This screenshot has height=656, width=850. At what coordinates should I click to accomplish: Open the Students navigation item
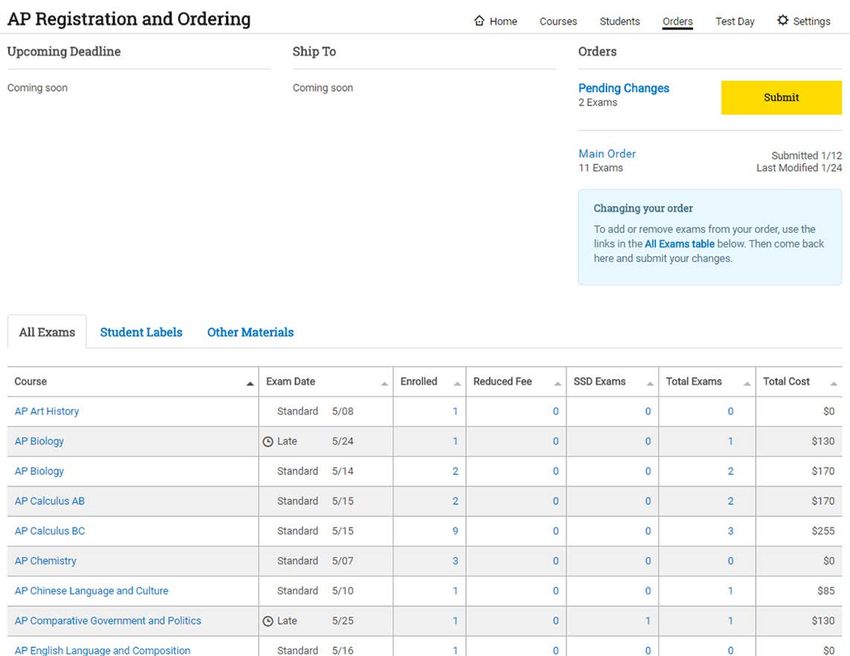pos(620,21)
